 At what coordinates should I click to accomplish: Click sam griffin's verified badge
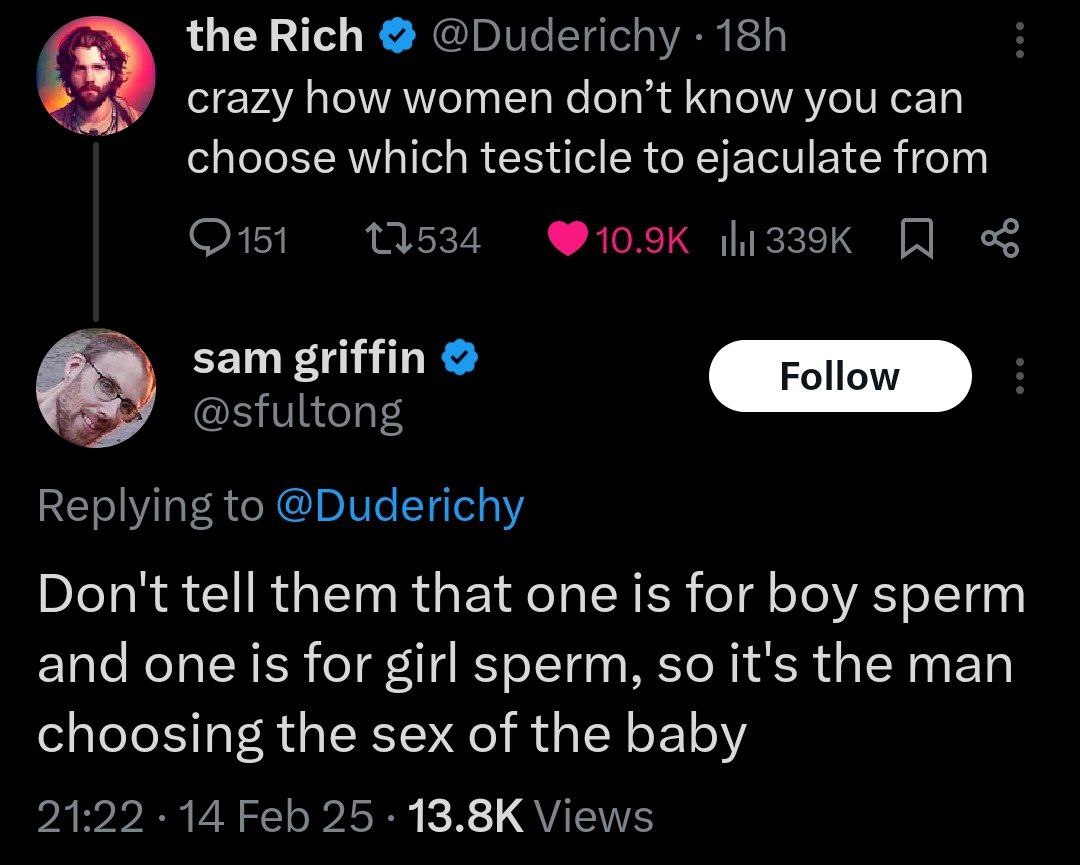[459, 358]
